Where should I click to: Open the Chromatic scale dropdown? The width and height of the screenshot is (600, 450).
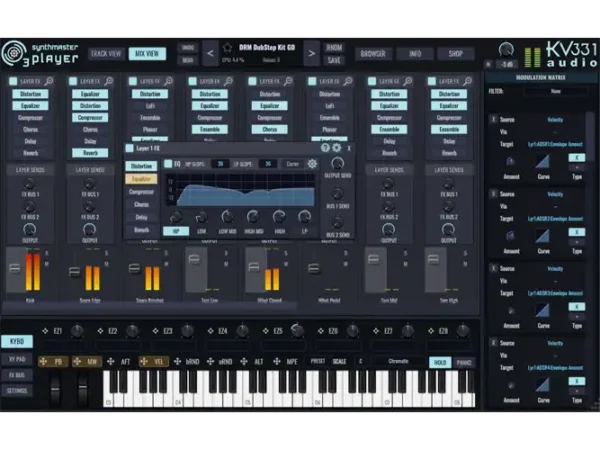[x=398, y=361]
